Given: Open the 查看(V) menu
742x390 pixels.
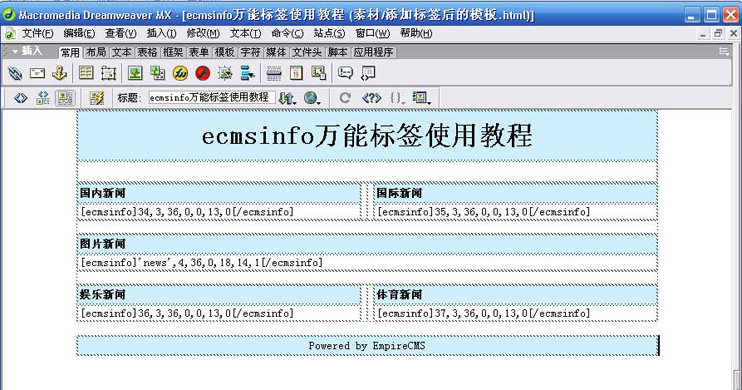Looking at the screenshot, I should click(121, 33).
